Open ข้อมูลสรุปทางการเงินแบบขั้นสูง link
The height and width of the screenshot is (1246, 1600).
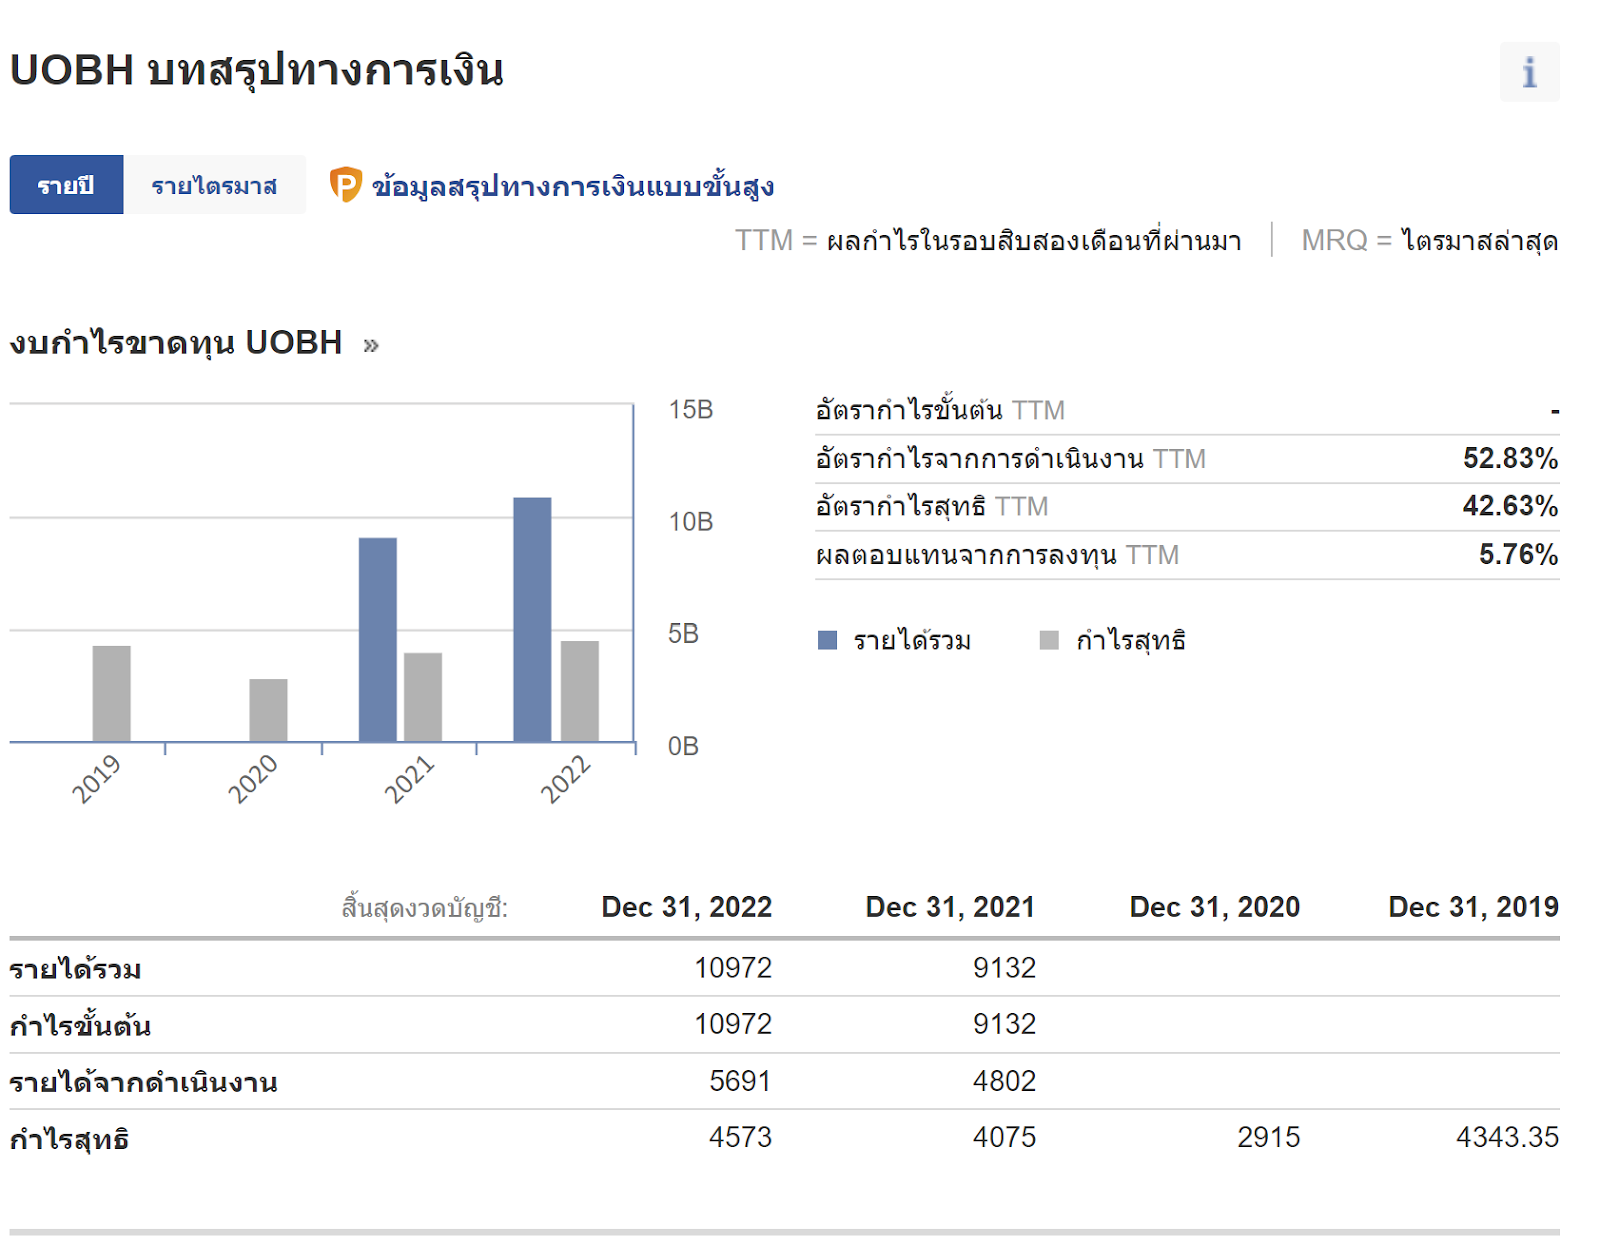tap(572, 186)
